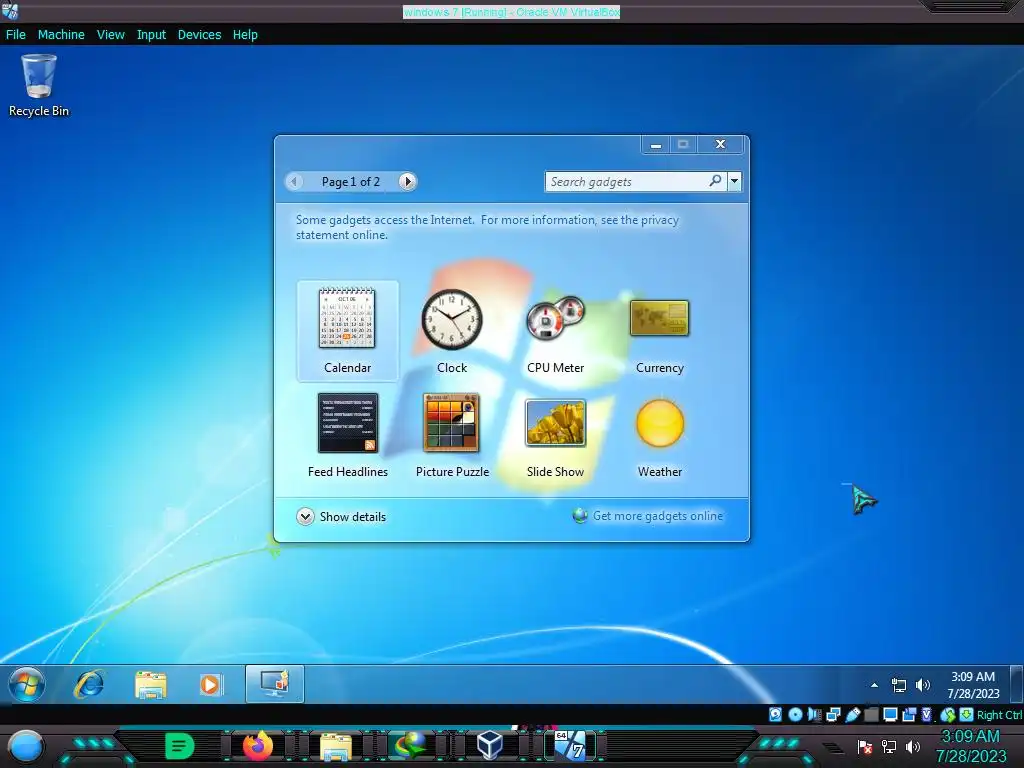Open Internet Download Manager on host taskbar
The height and width of the screenshot is (768, 1024).
(x=411, y=746)
